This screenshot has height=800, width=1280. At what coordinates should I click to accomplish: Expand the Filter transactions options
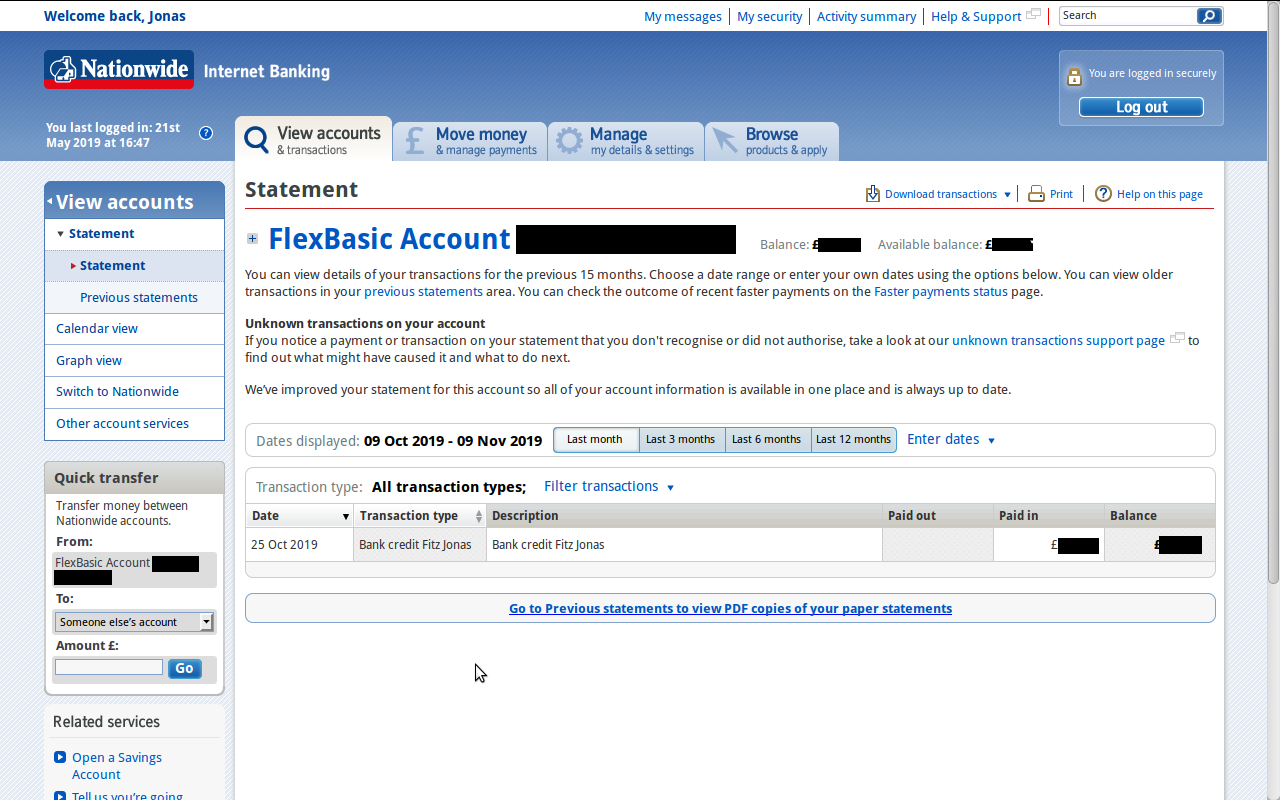click(x=608, y=487)
